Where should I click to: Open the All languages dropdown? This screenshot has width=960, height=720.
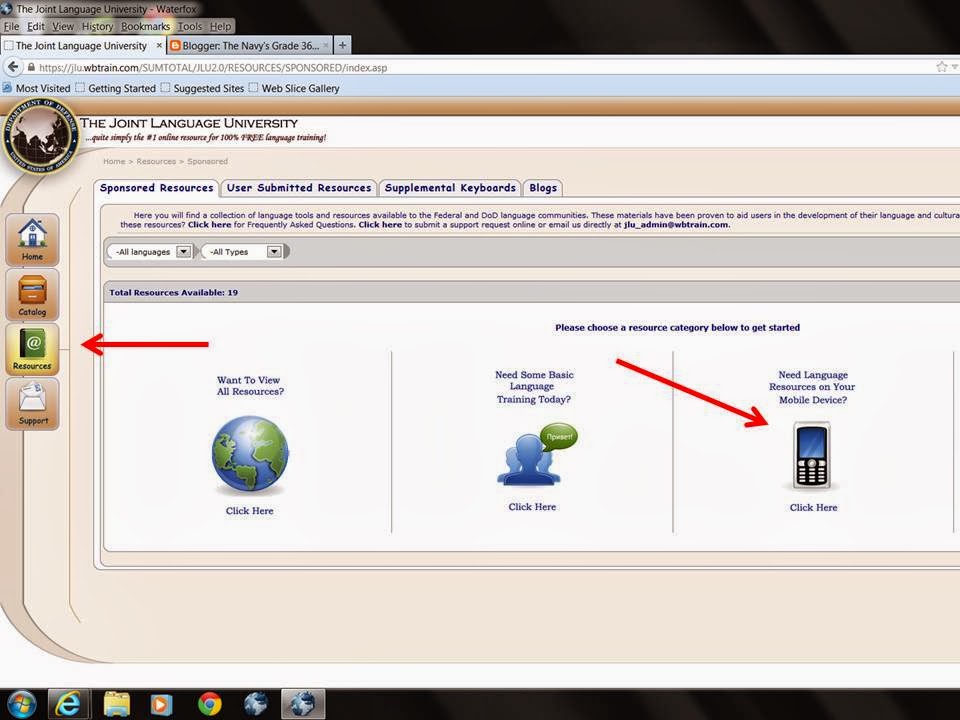150,252
